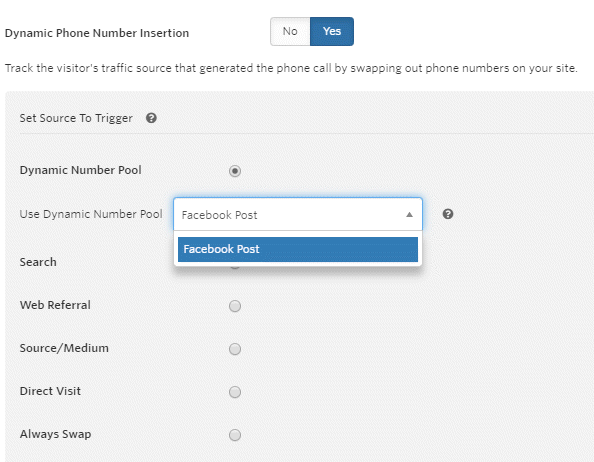The width and height of the screenshot is (594, 462).
Task: Select the Dynamic Number Pool radio button
Action: click(x=235, y=171)
